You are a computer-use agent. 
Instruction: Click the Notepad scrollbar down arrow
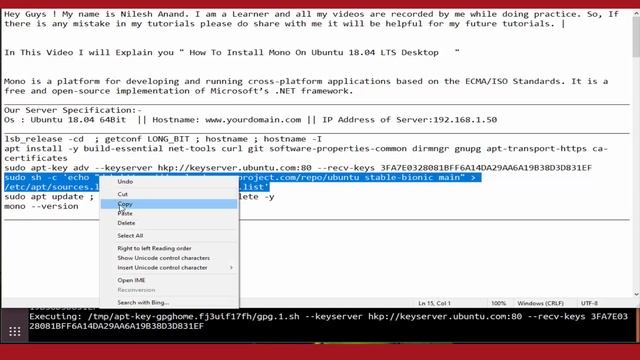(x=636, y=294)
